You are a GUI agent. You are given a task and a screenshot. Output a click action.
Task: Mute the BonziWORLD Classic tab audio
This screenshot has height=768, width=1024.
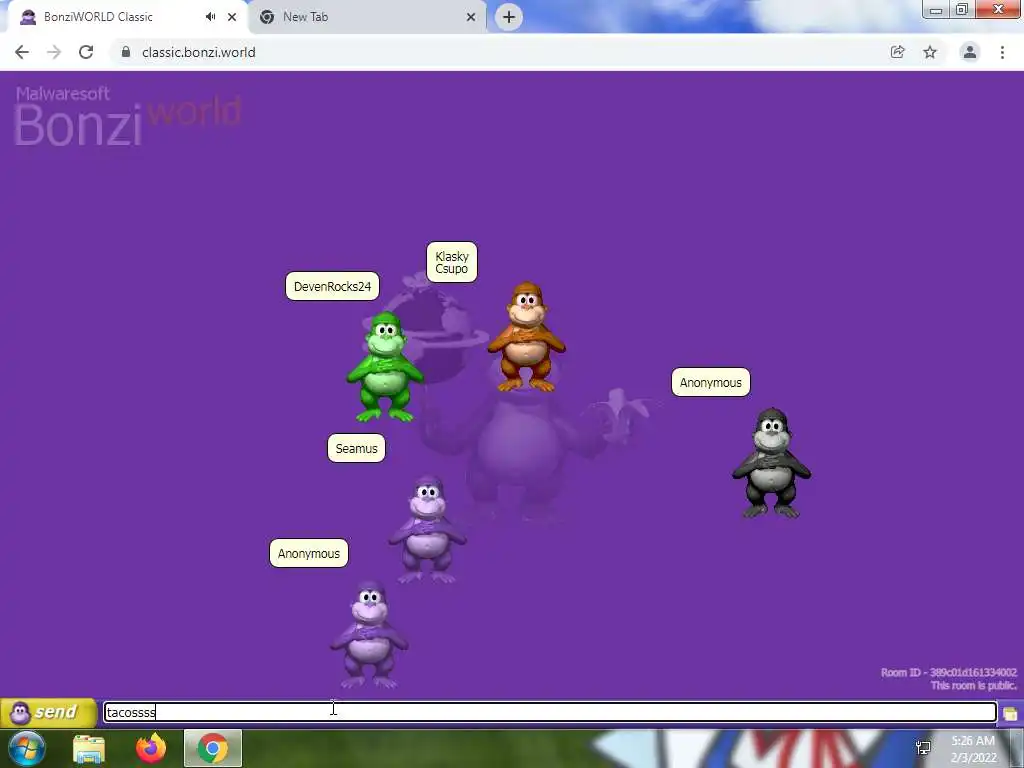click(210, 17)
